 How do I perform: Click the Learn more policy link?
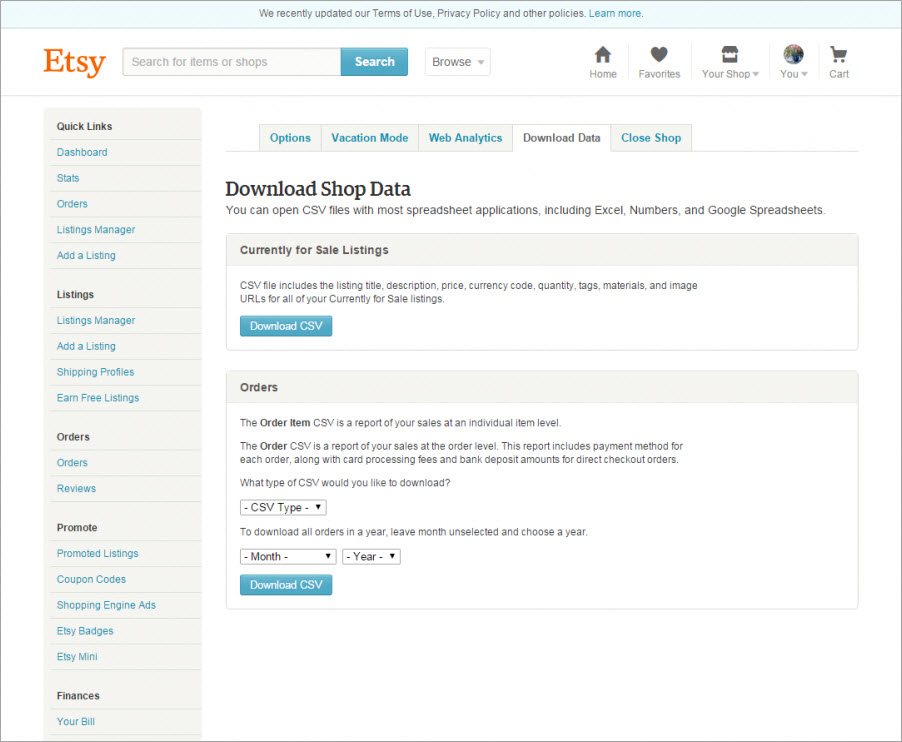click(615, 13)
